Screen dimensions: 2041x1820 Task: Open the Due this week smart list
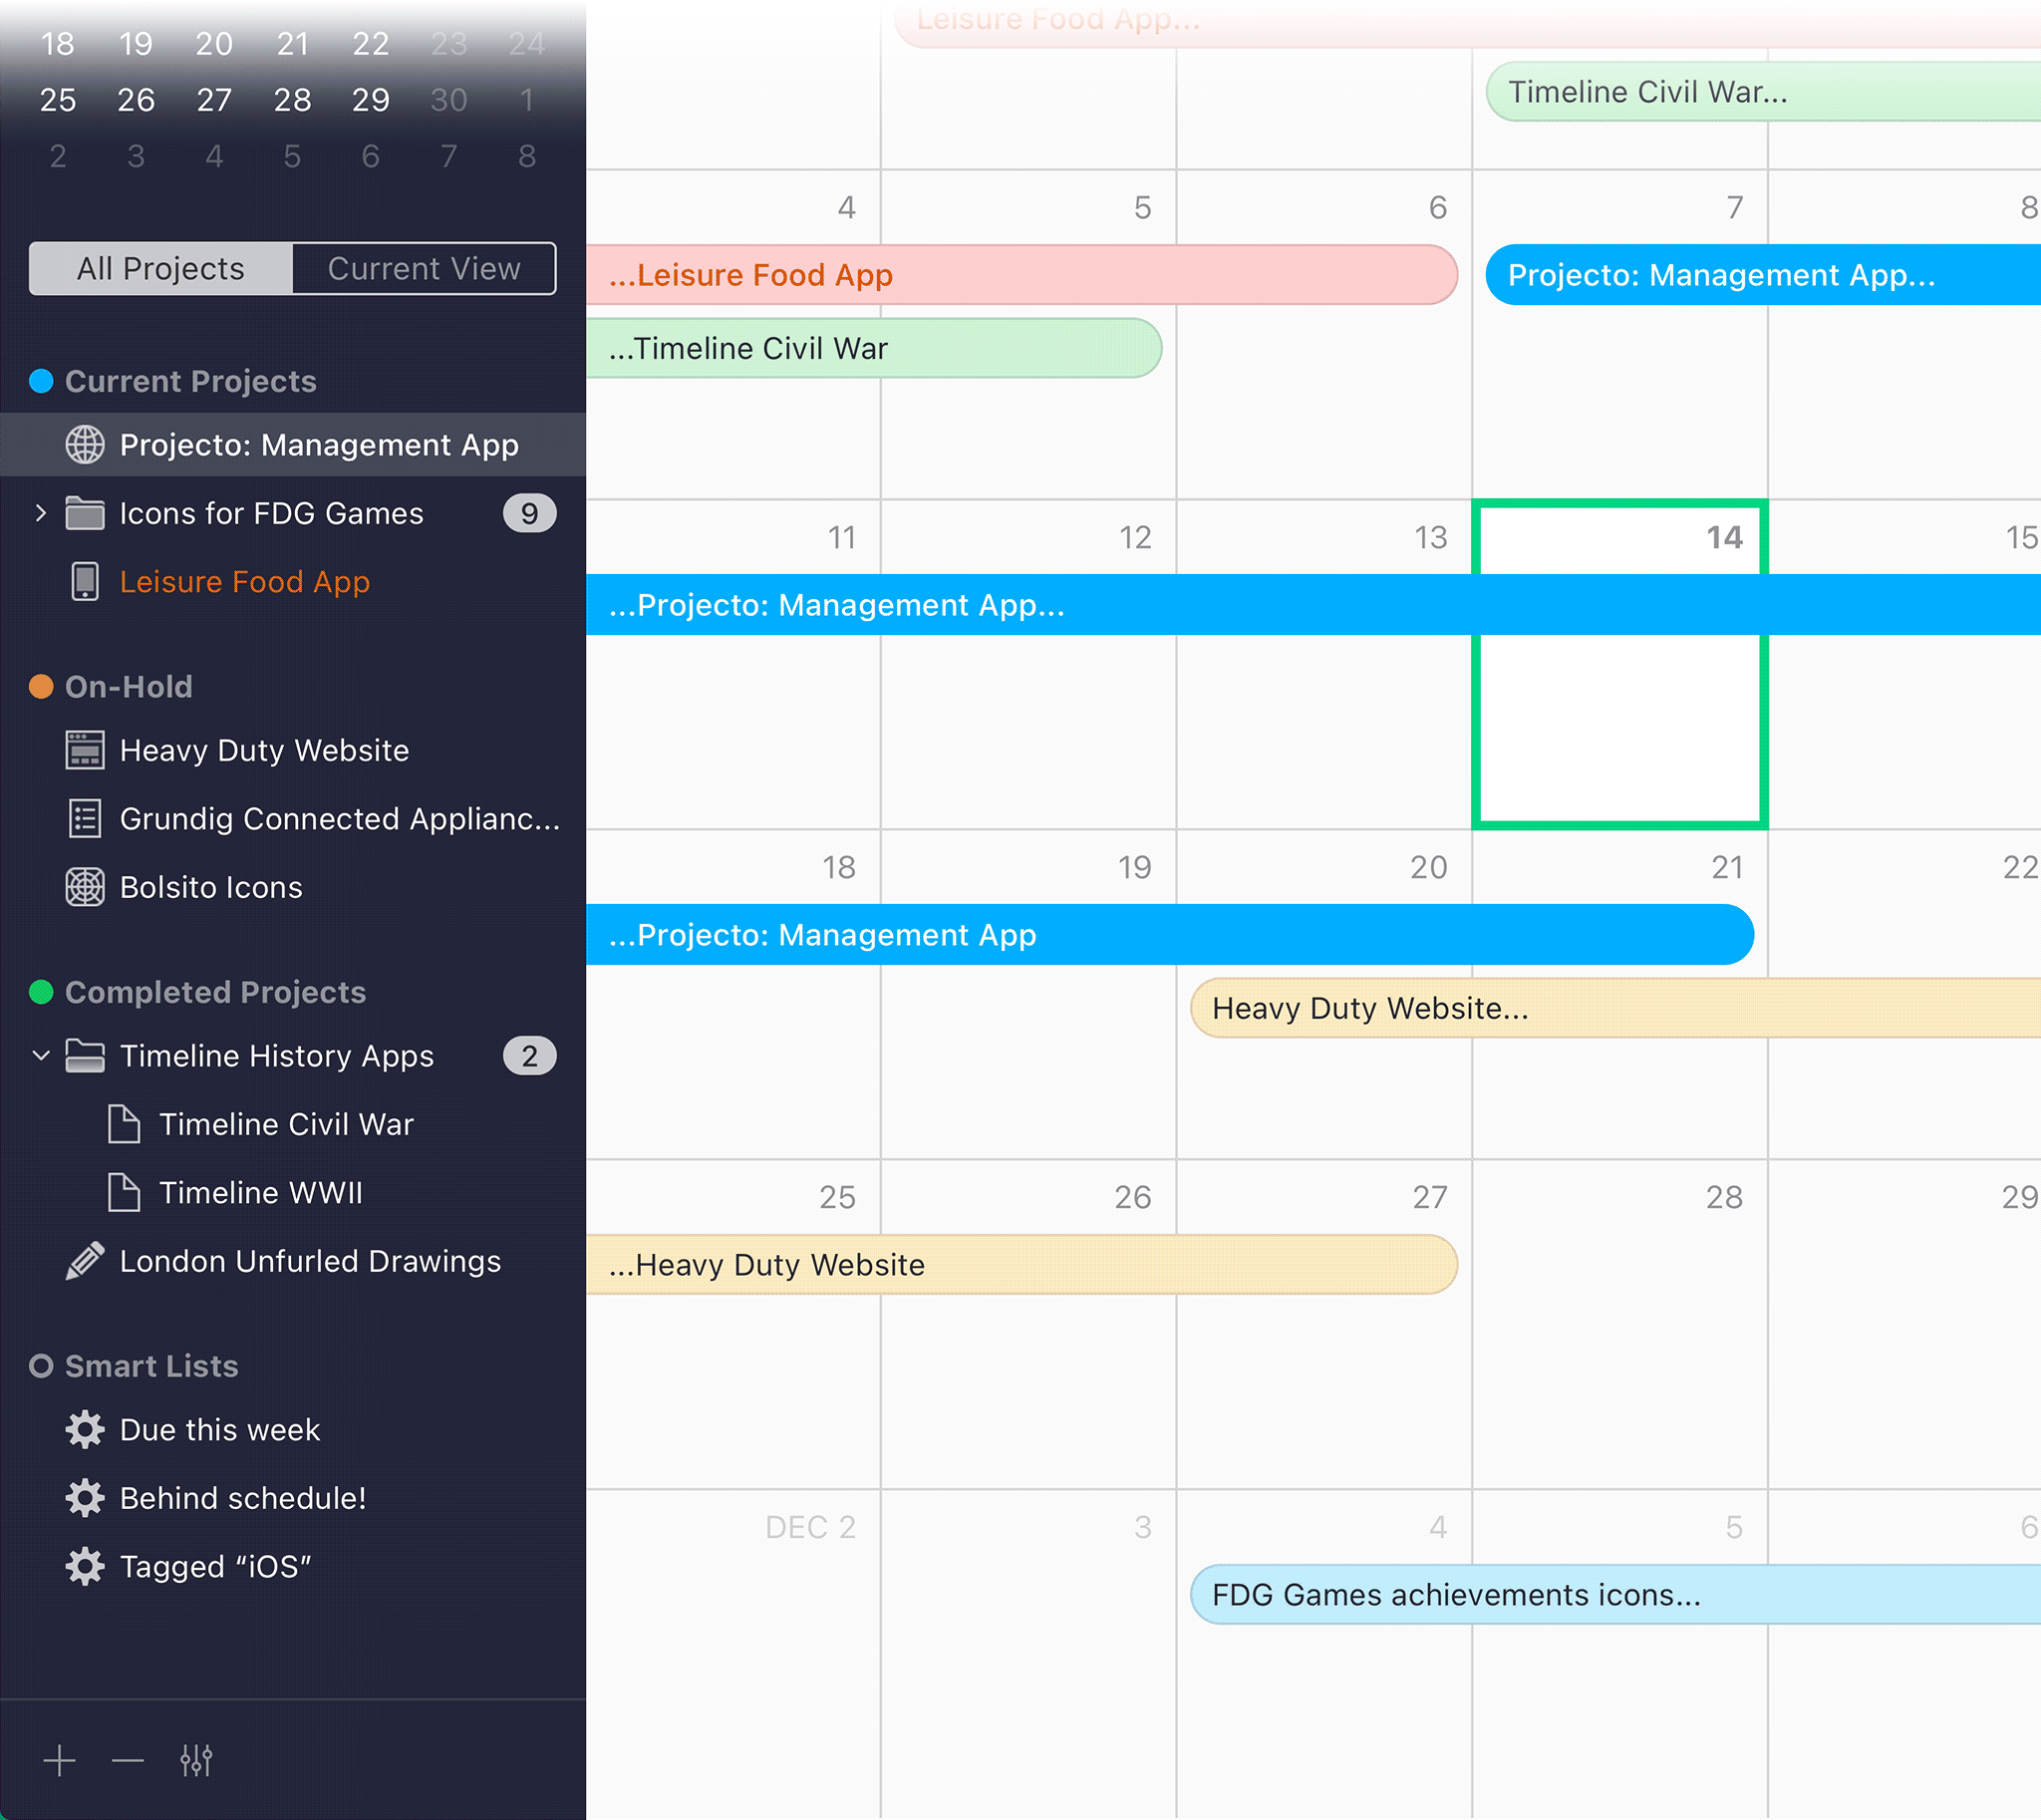220,1430
